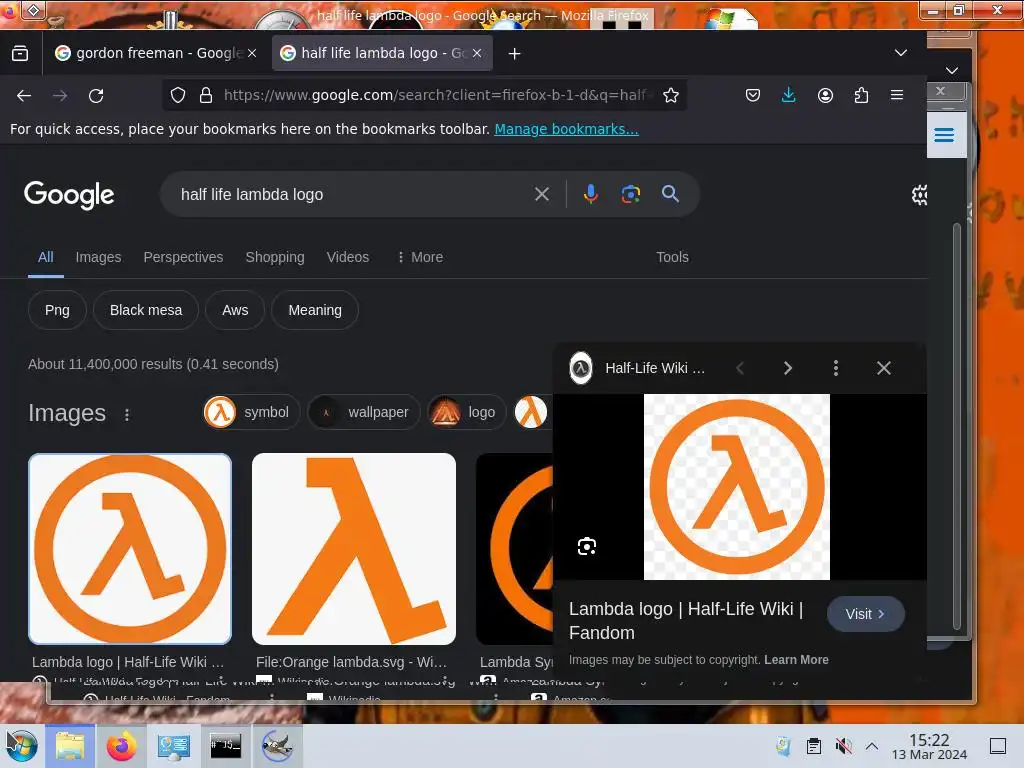Click the page vertical scrollbar

click(x=957, y=427)
